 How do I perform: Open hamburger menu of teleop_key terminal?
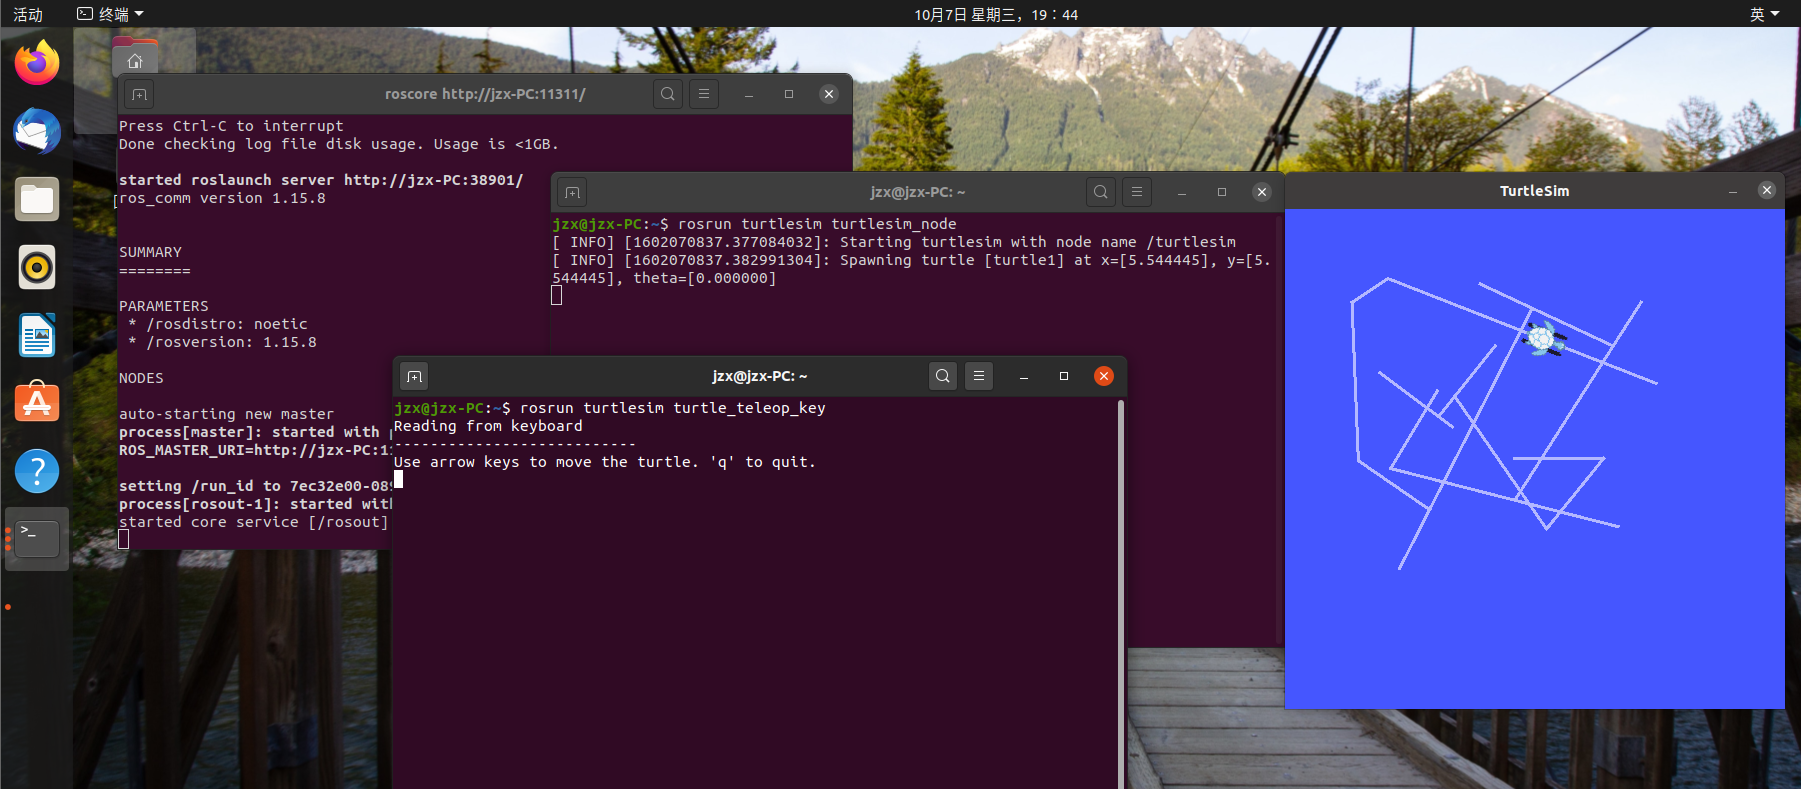tap(979, 376)
